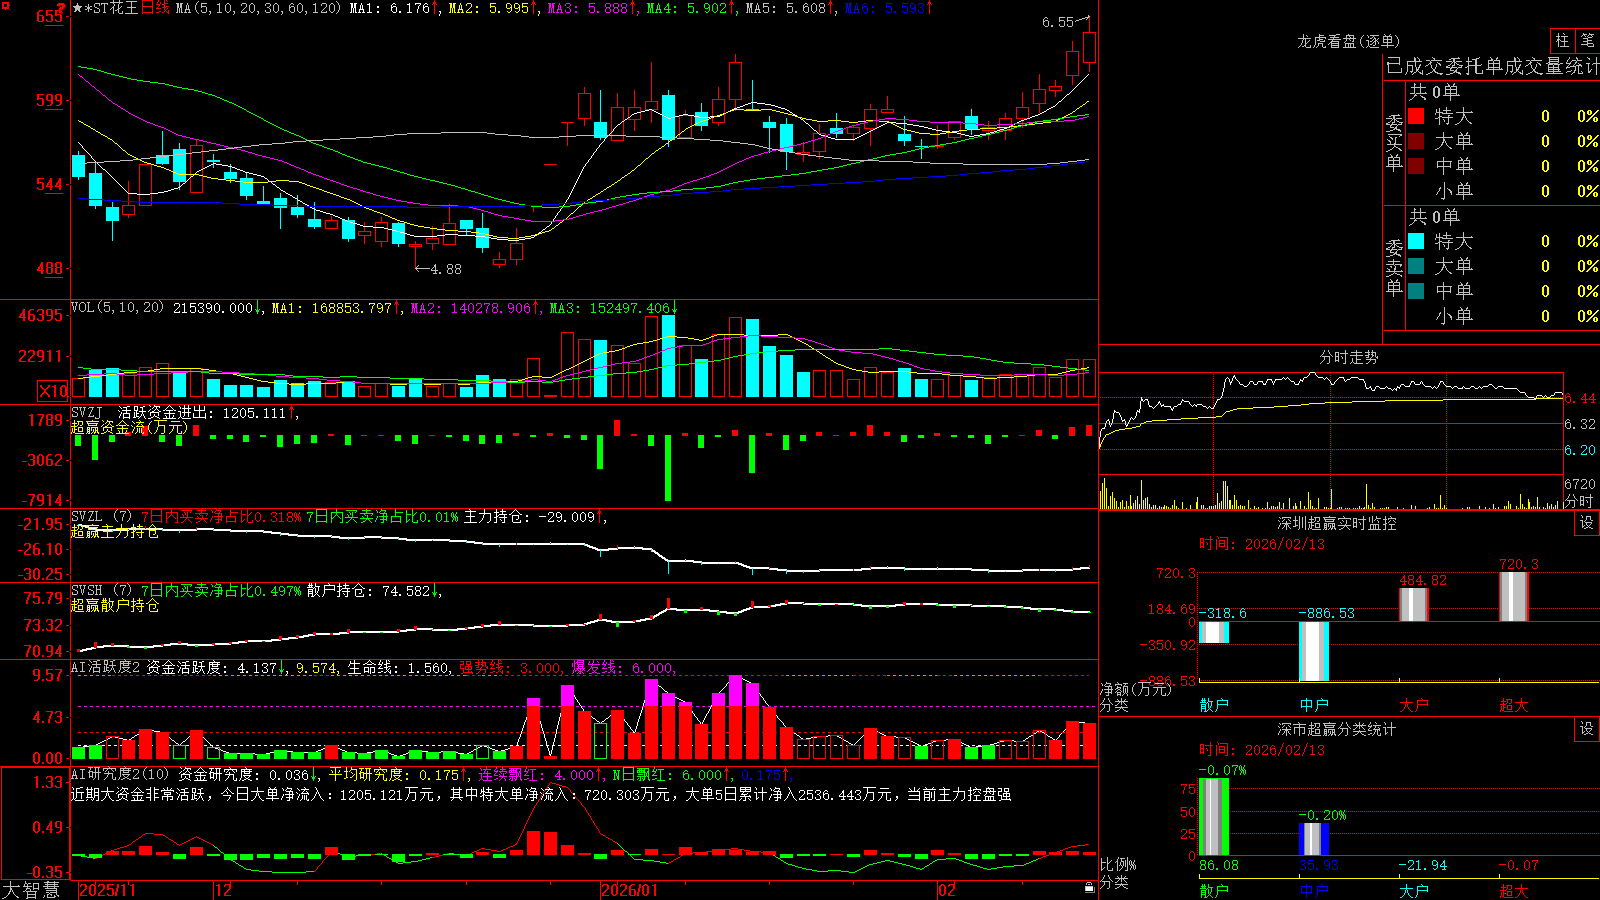Select 大户 bar 484.82 in real-time monitor
The image size is (1600, 900).
click(x=1414, y=605)
